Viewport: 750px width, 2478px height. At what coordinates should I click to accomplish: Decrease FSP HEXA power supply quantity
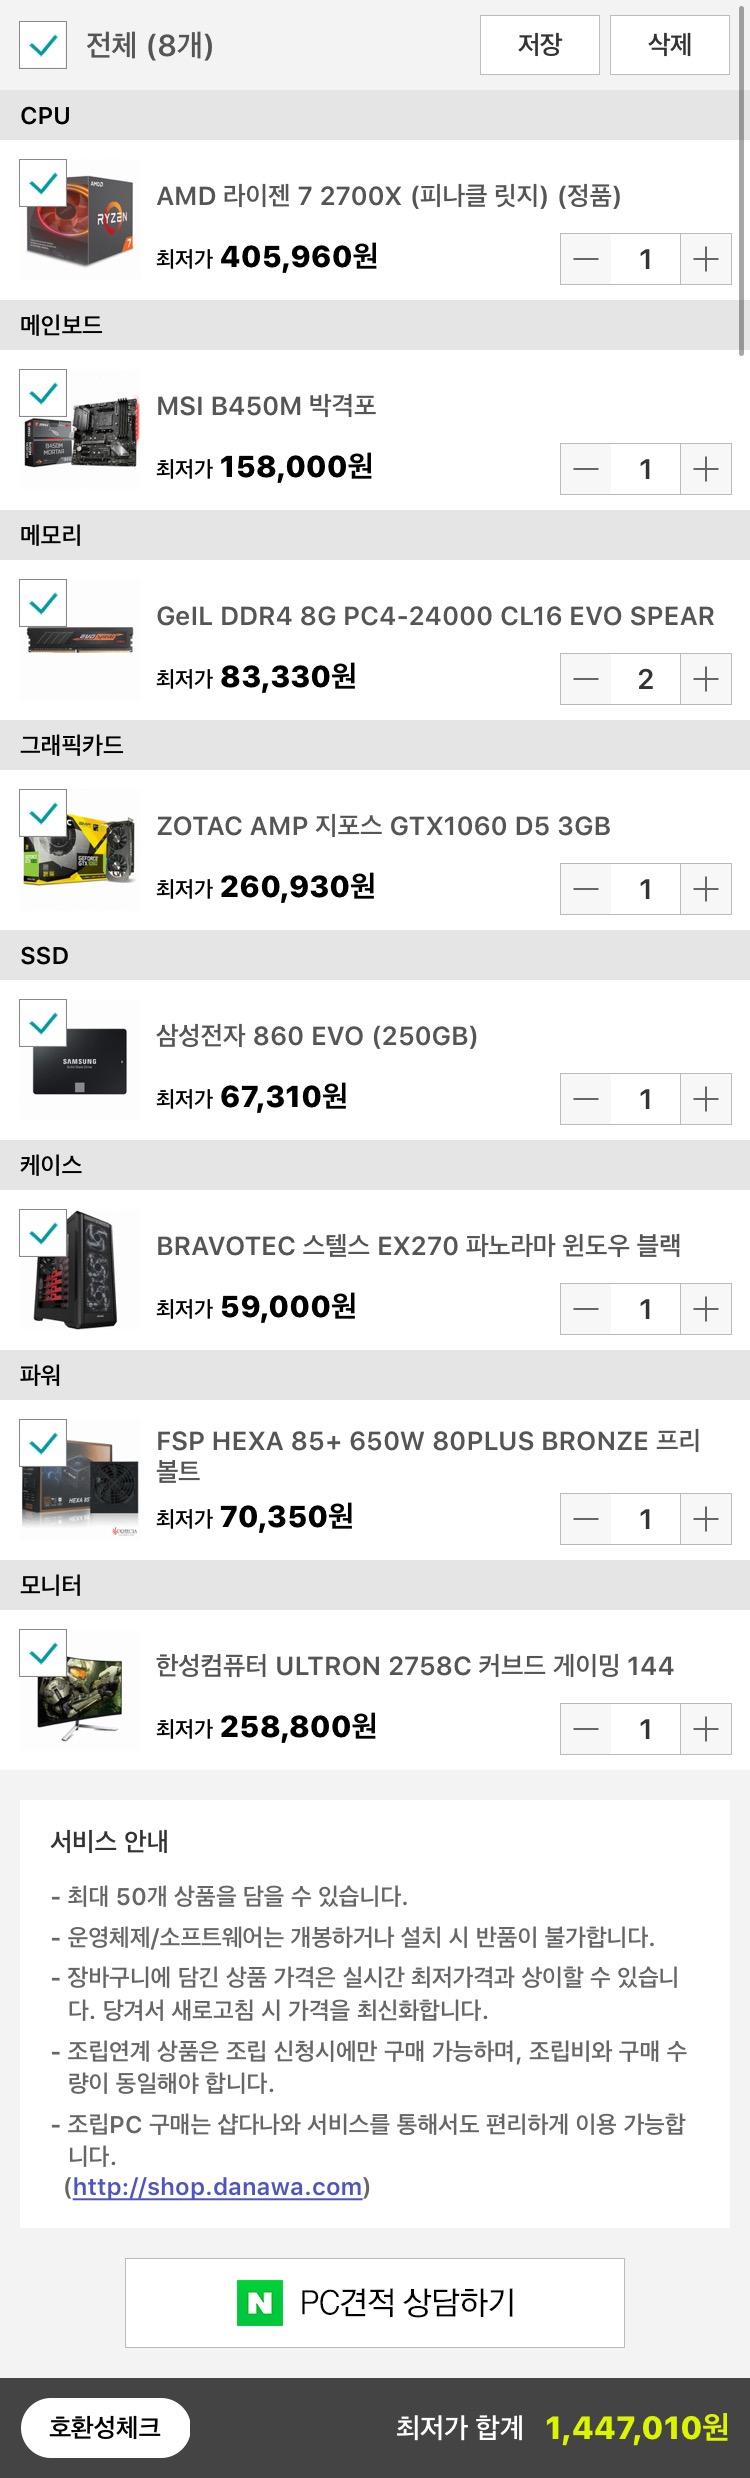pyautogui.click(x=586, y=1519)
